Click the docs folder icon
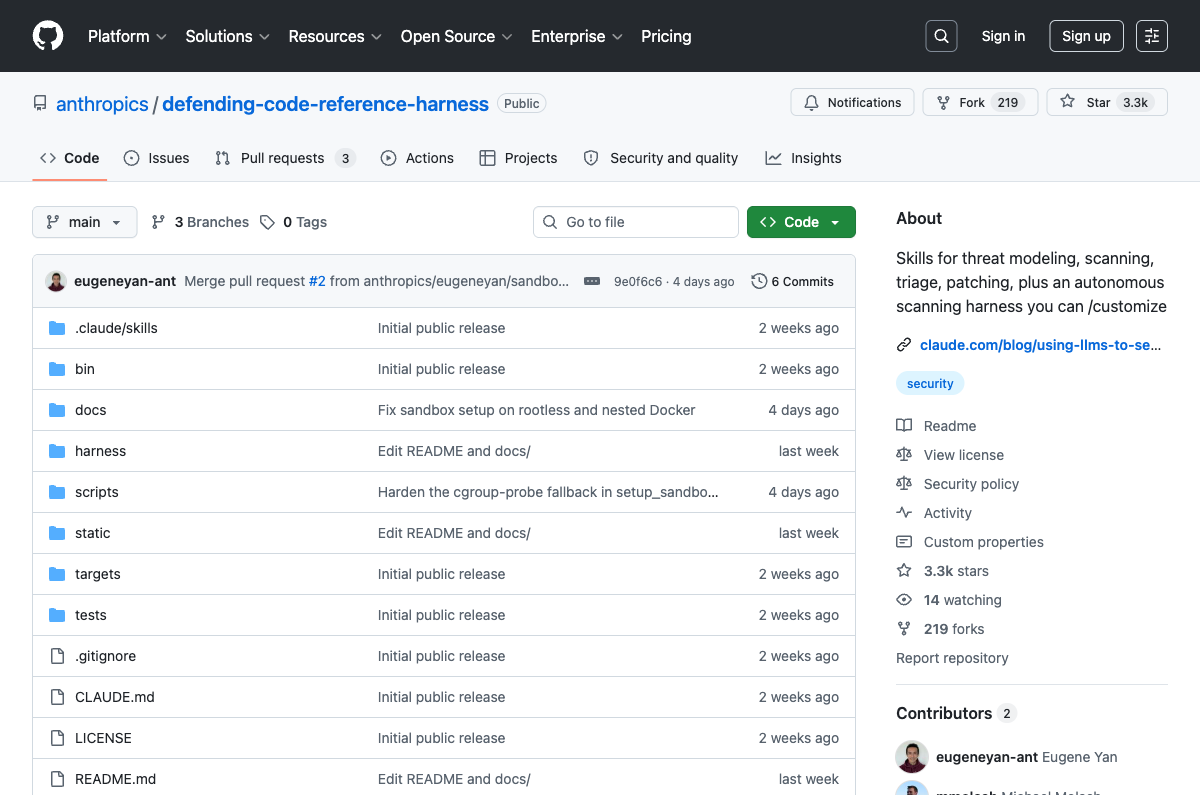Viewport: 1200px width, 795px height. coord(57,410)
